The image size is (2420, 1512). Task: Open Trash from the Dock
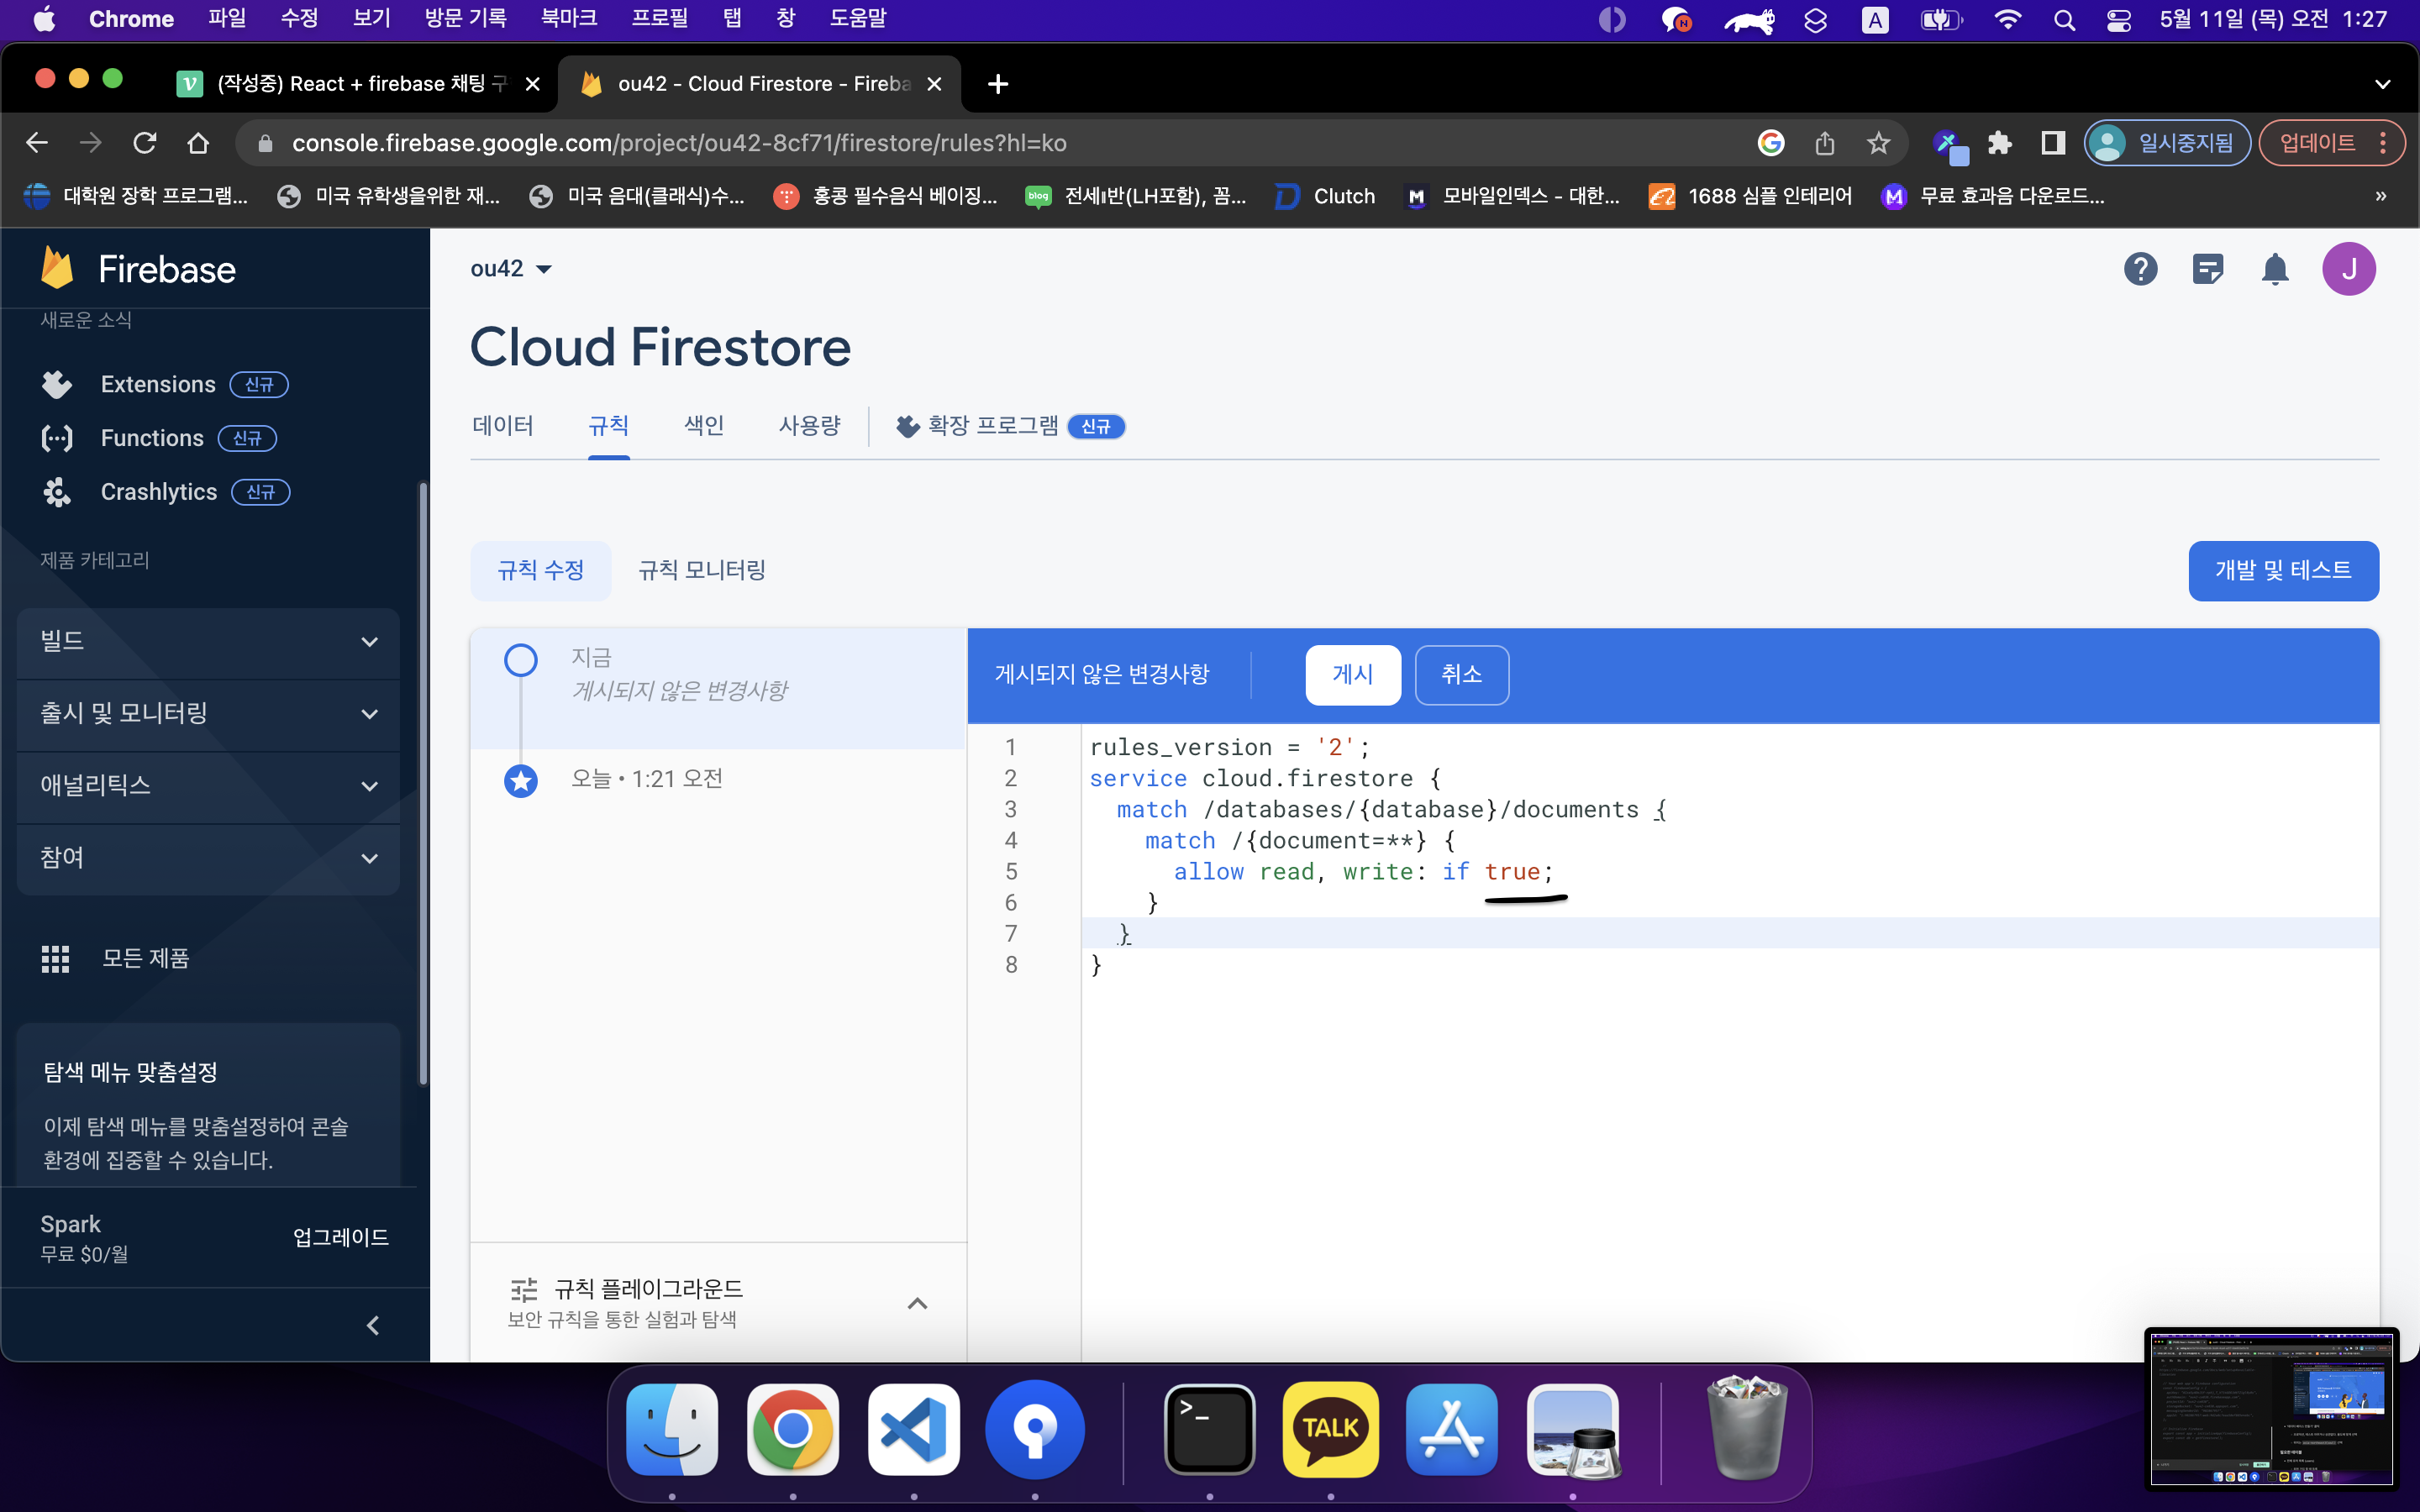click(1745, 1429)
